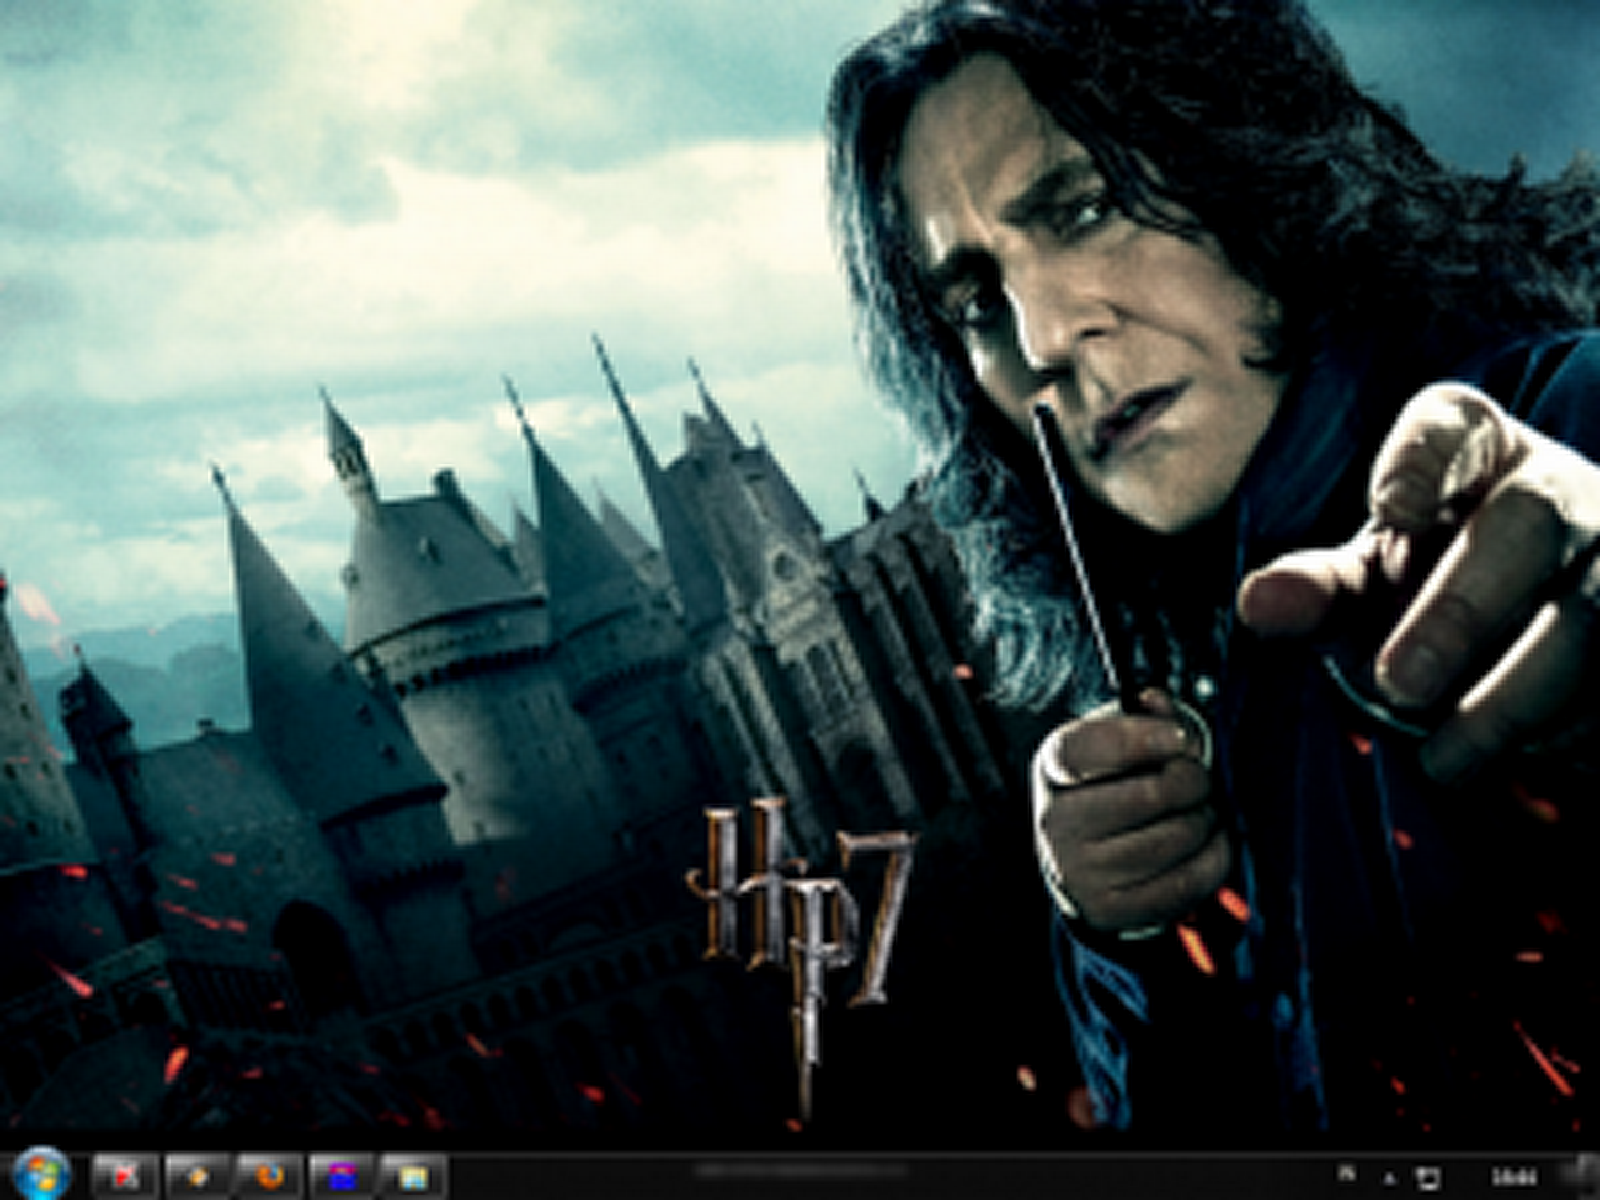Open the orange diamond taskbar app

[198, 1176]
